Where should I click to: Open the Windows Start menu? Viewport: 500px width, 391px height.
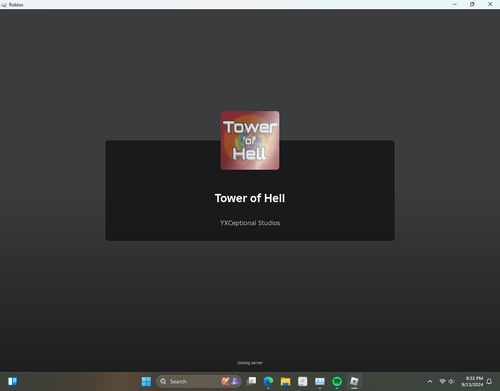[146, 381]
